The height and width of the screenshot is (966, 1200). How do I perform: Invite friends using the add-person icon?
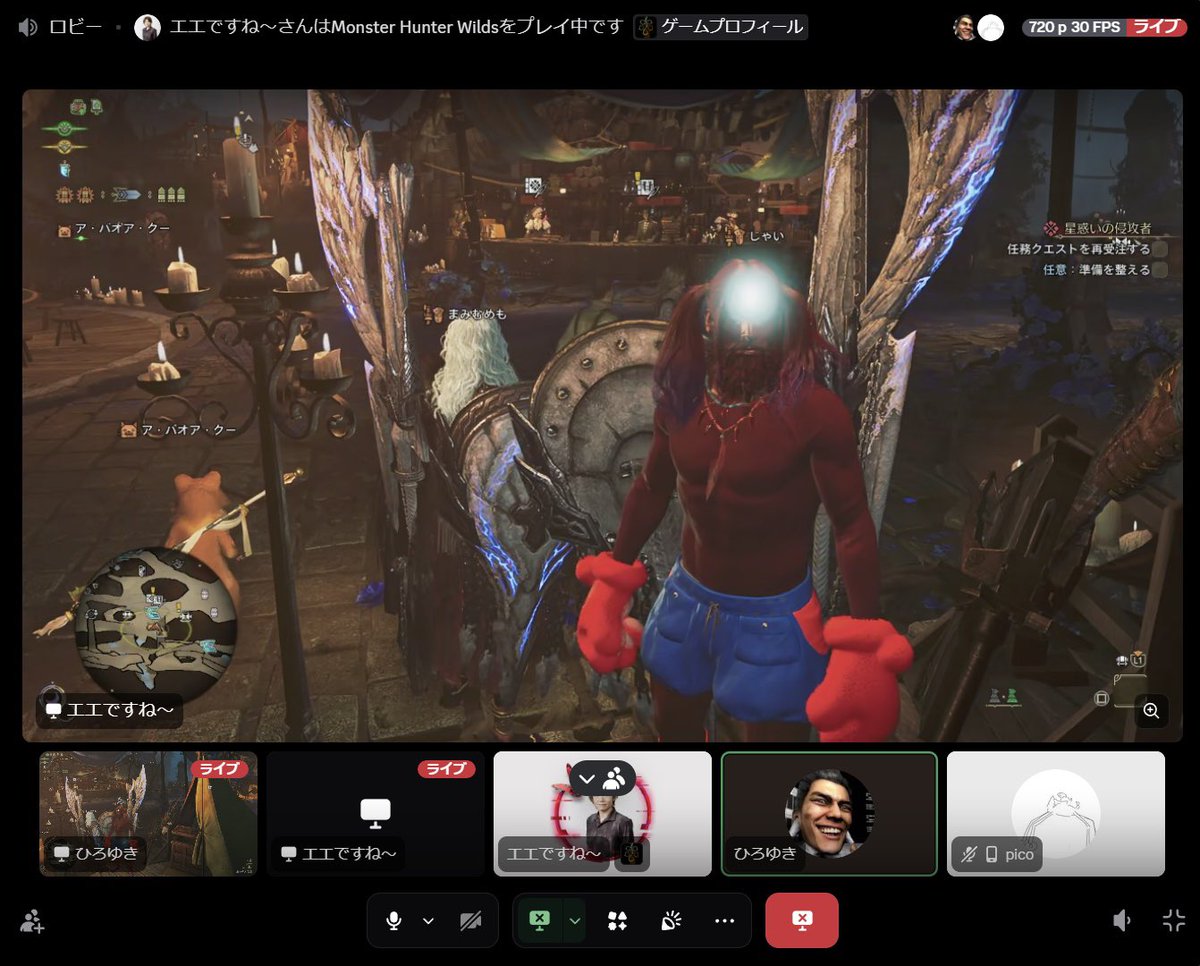point(32,921)
